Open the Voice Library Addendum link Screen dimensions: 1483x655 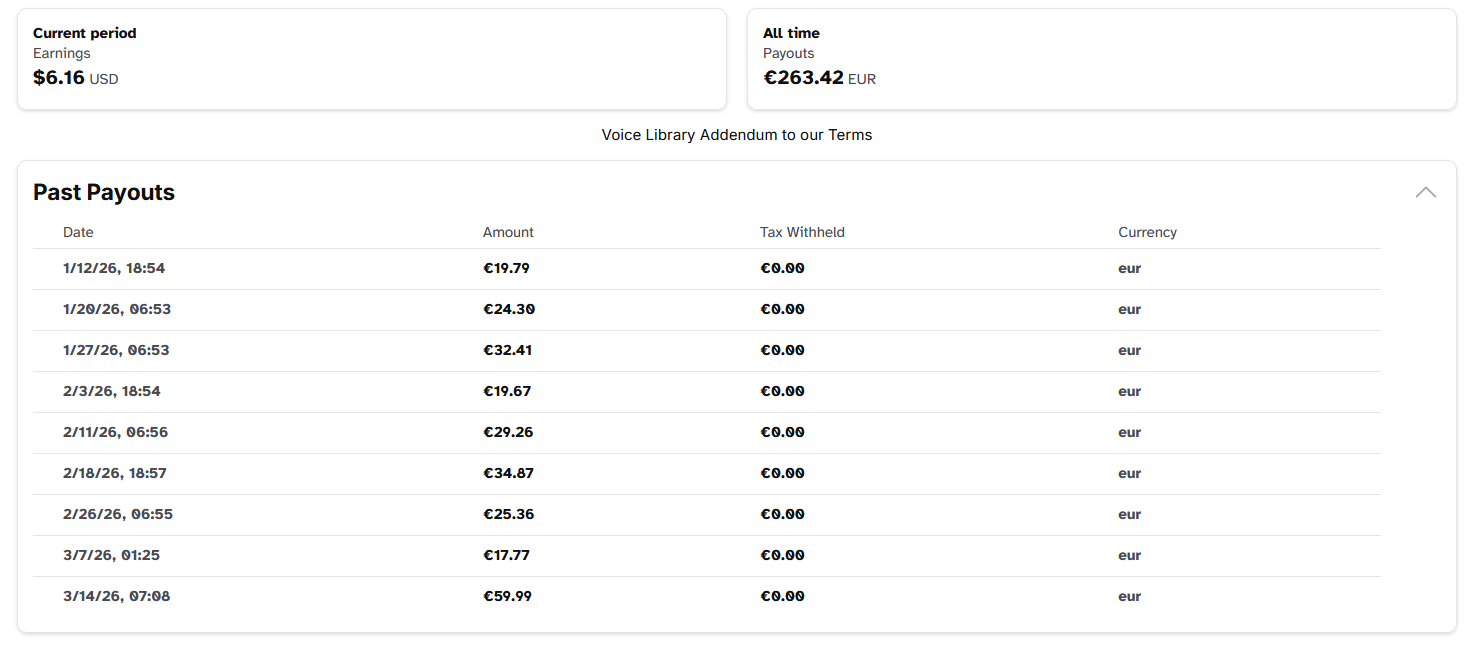click(737, 134)
